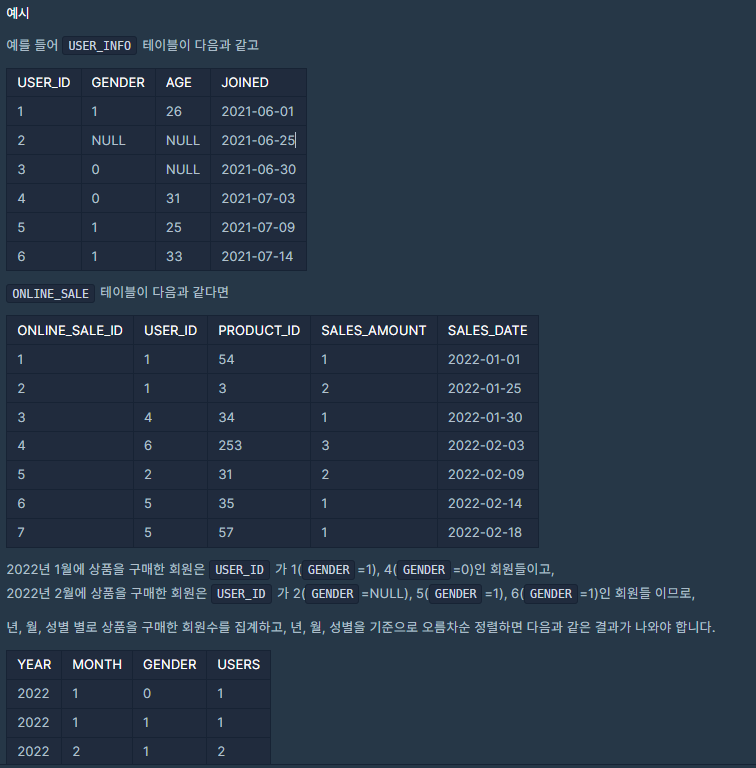Click USER_ID header in the USER_INFO table
Screen dimensions: 756x768
tap(44, 82)
